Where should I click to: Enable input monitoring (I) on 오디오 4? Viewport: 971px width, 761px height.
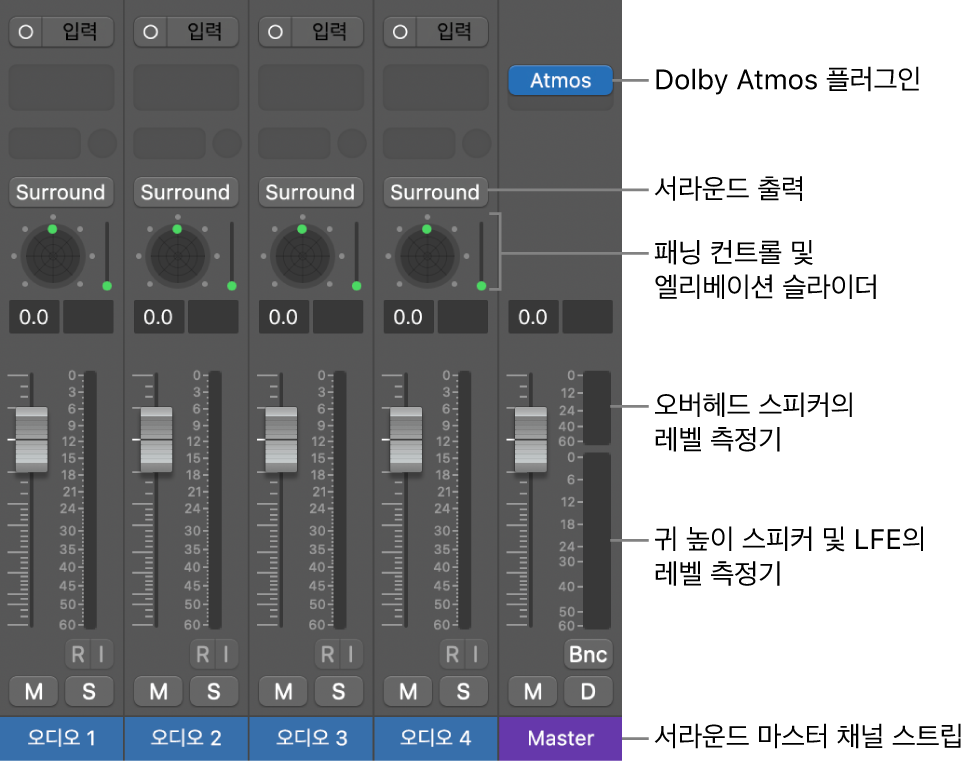[x=476, y=654]
